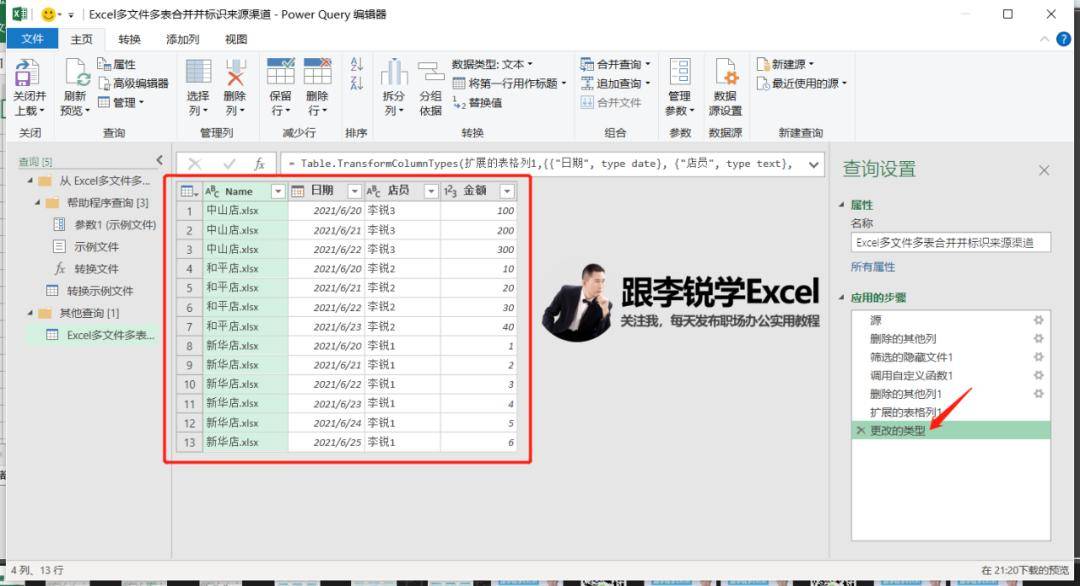Click the 删除行 remove rows icon

pyautogui.click(x=318, y=72)
